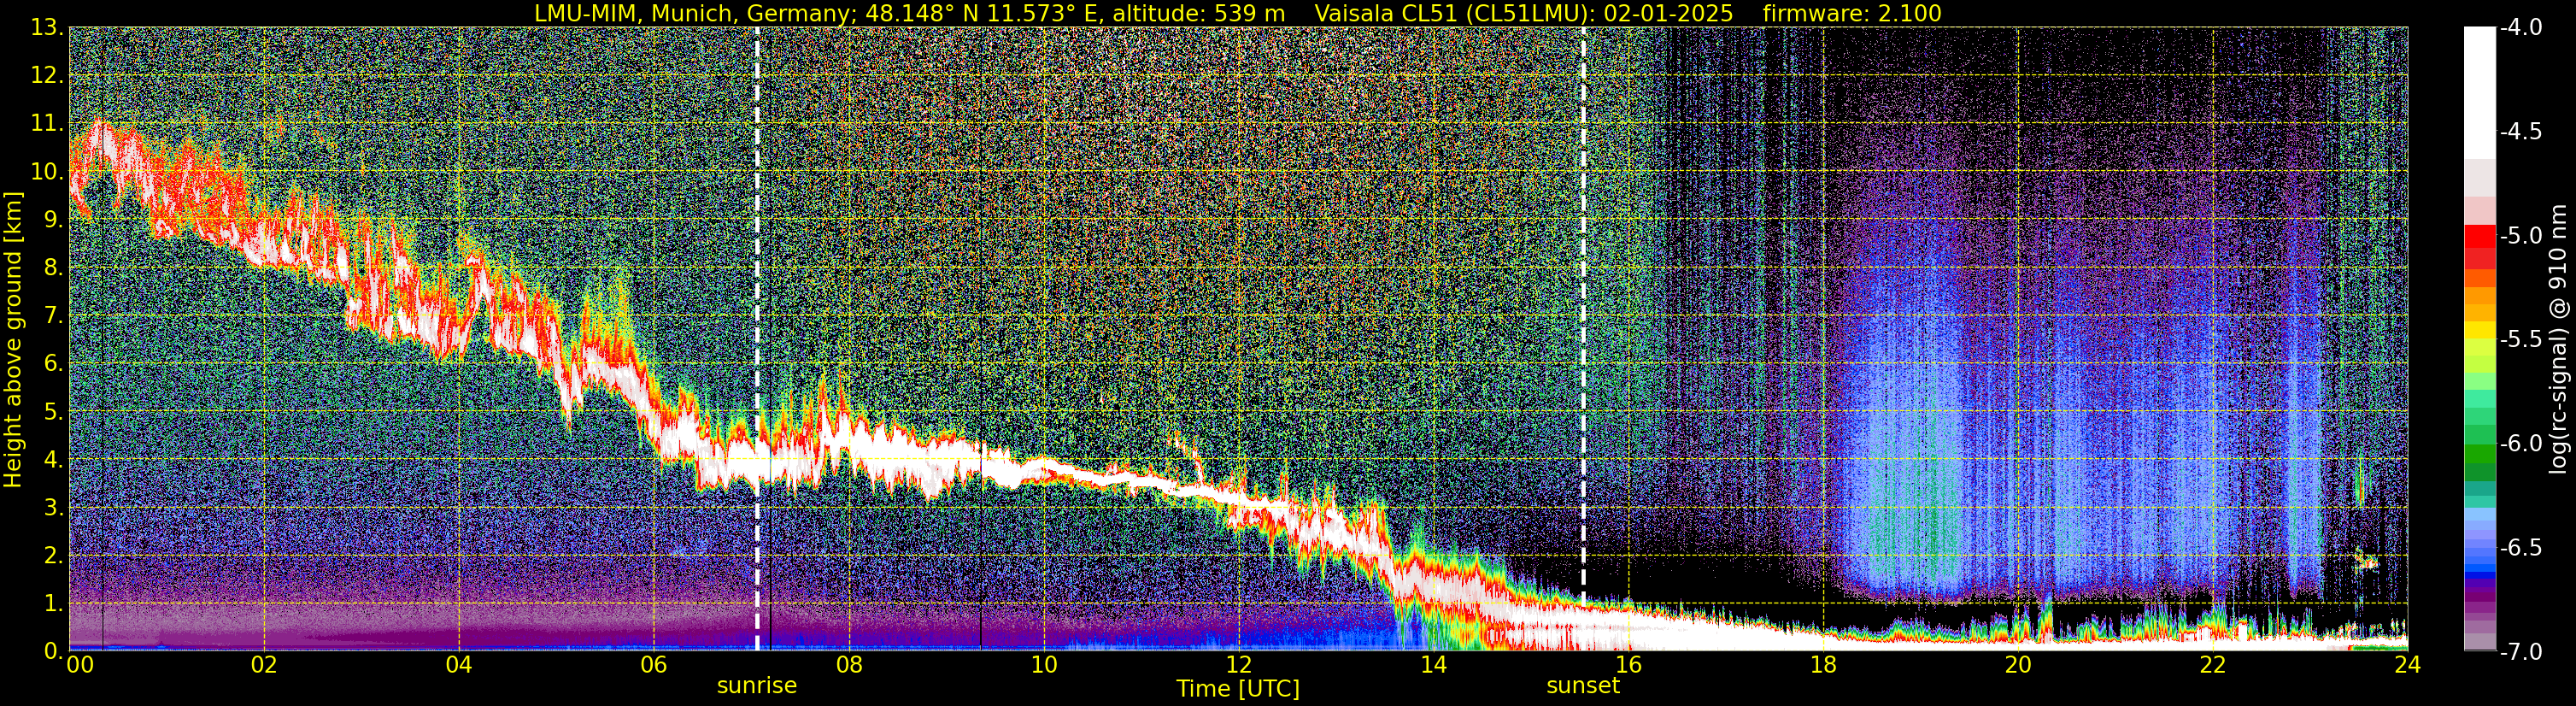2576x706 pixels.
Task: Click the green segment of the colorbar
Action: coord(2479,455)
